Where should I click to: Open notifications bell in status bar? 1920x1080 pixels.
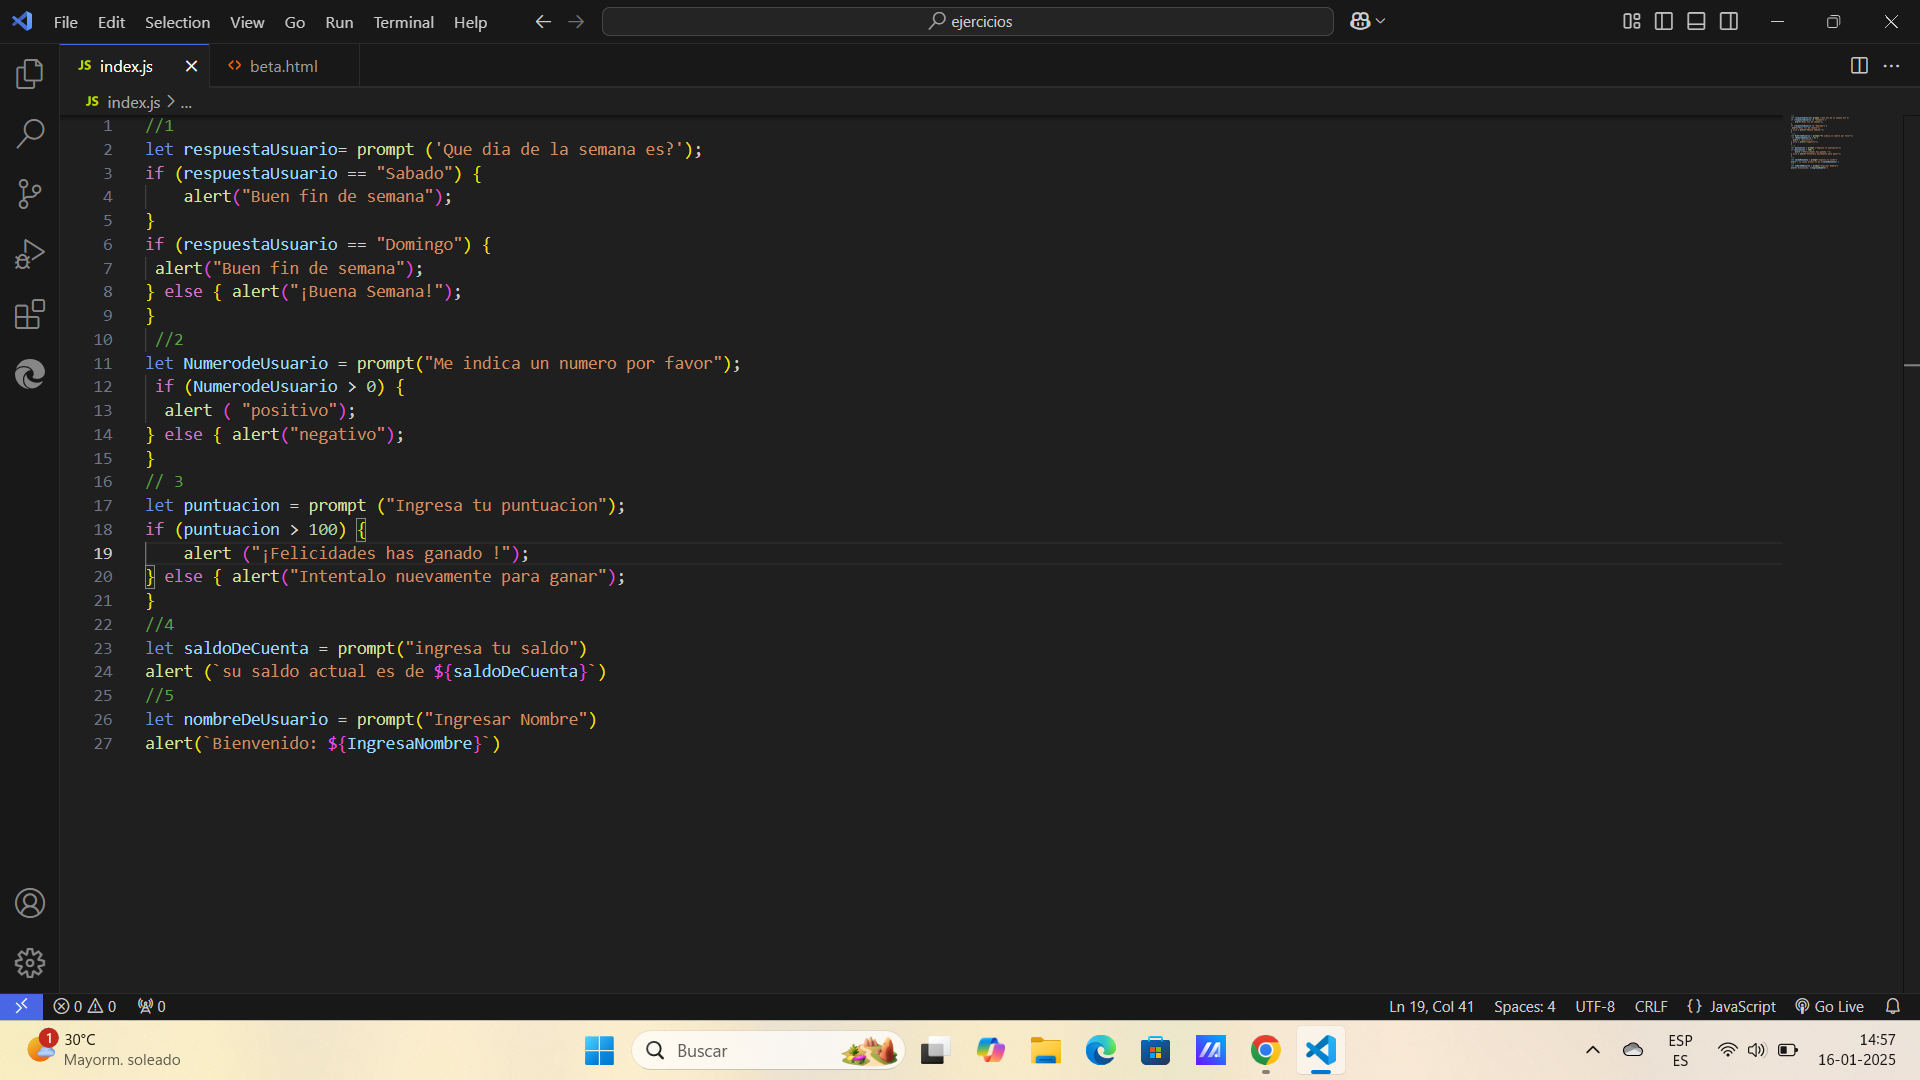1892,1006
